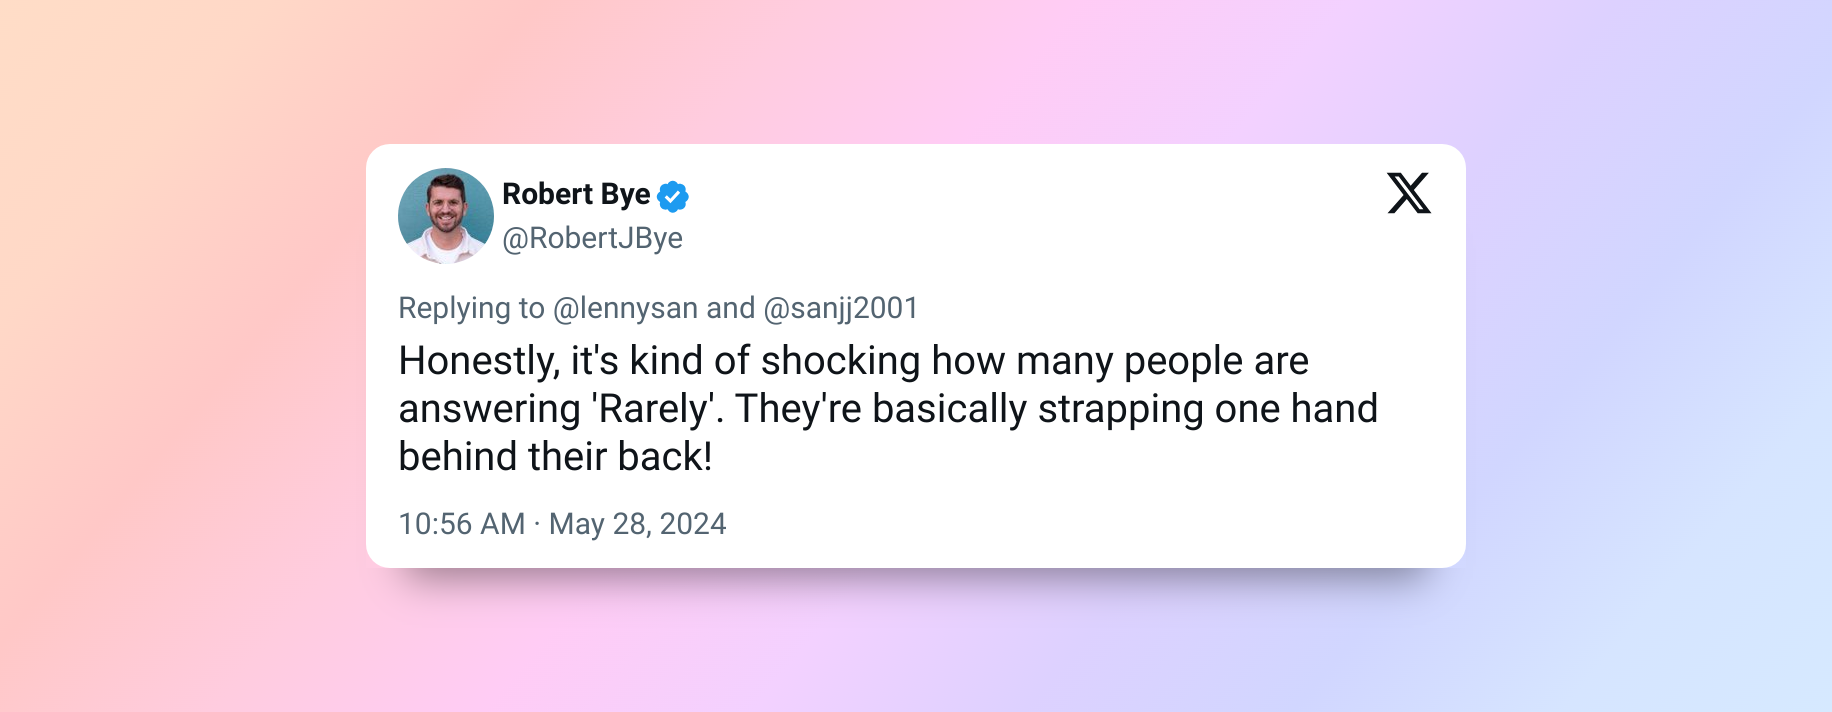Click the blue verified checkmark badge
1832x712 pixels.
(x=672, y=196)
